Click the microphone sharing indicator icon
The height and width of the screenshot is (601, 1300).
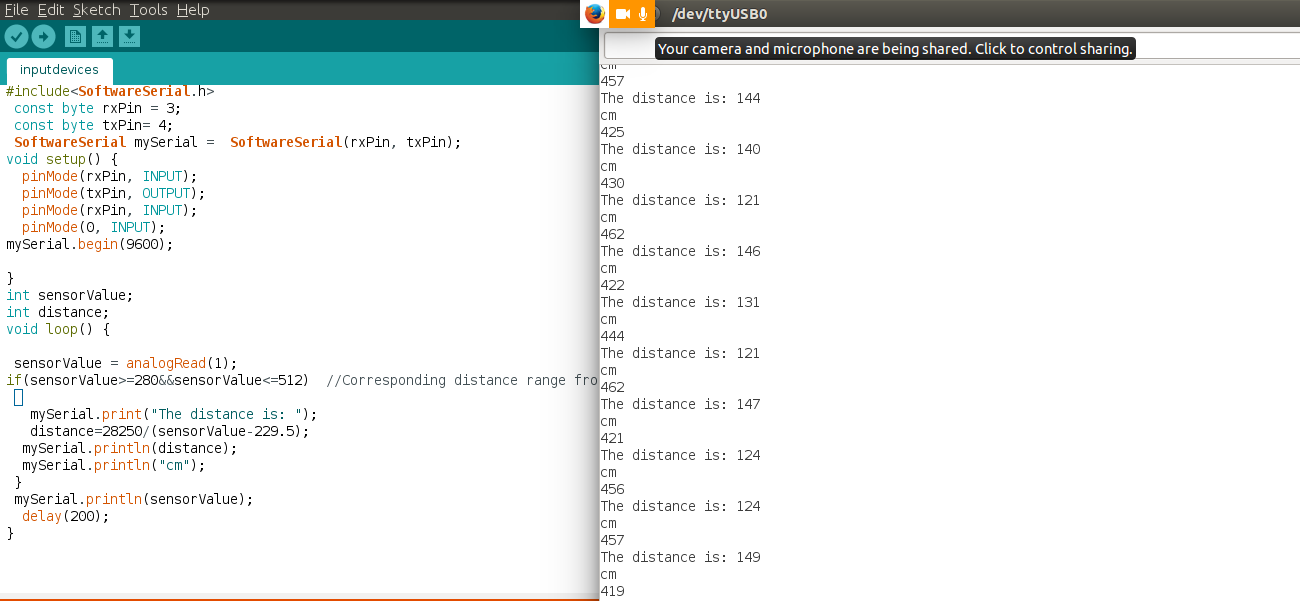click(644, 14)
